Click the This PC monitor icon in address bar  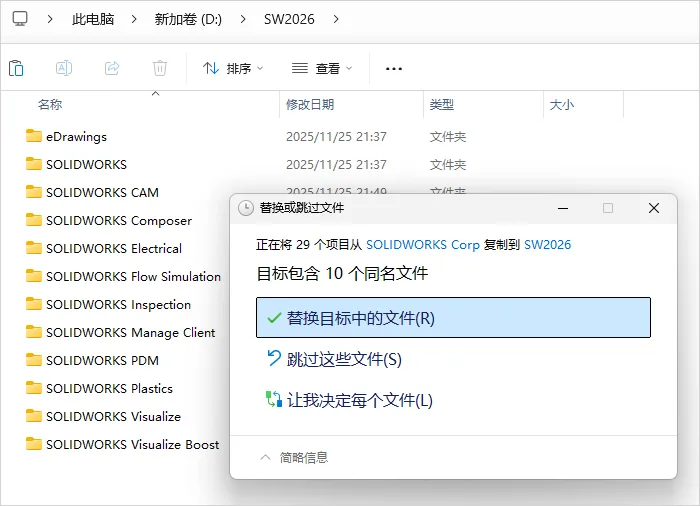click(20, 19)
